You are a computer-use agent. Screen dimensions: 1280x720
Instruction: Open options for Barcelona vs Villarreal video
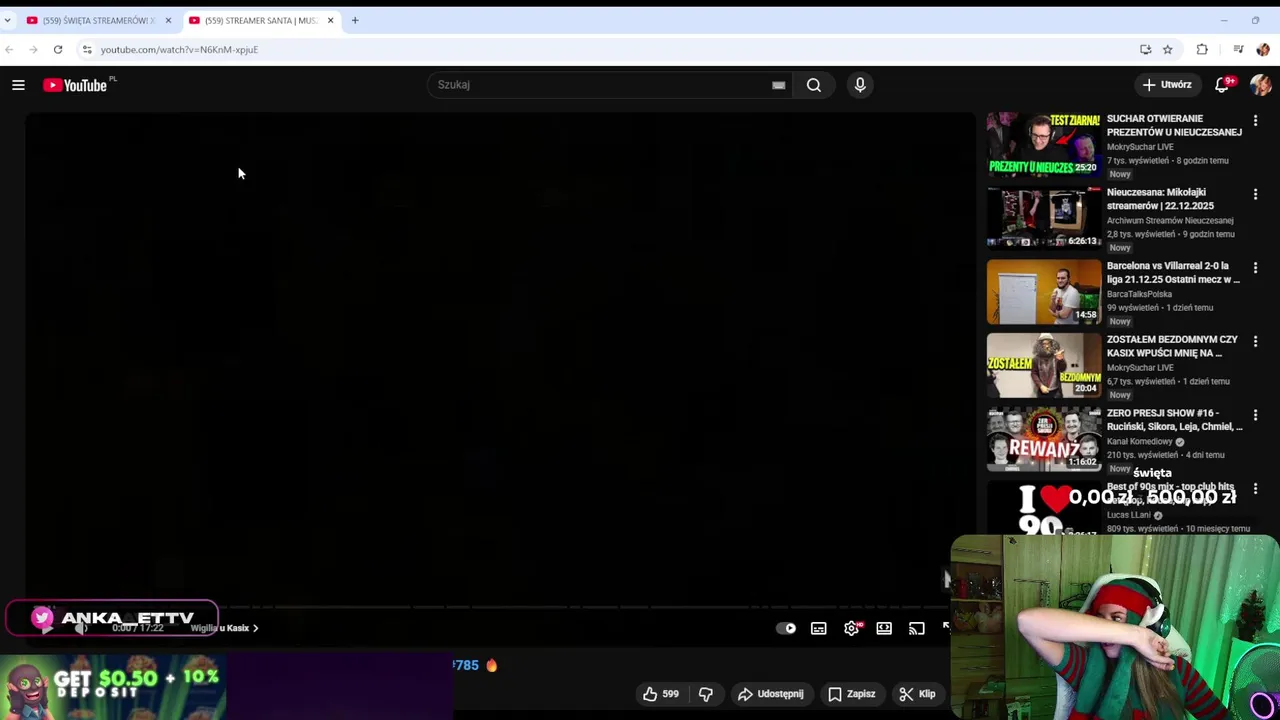tap(1255, 268)
